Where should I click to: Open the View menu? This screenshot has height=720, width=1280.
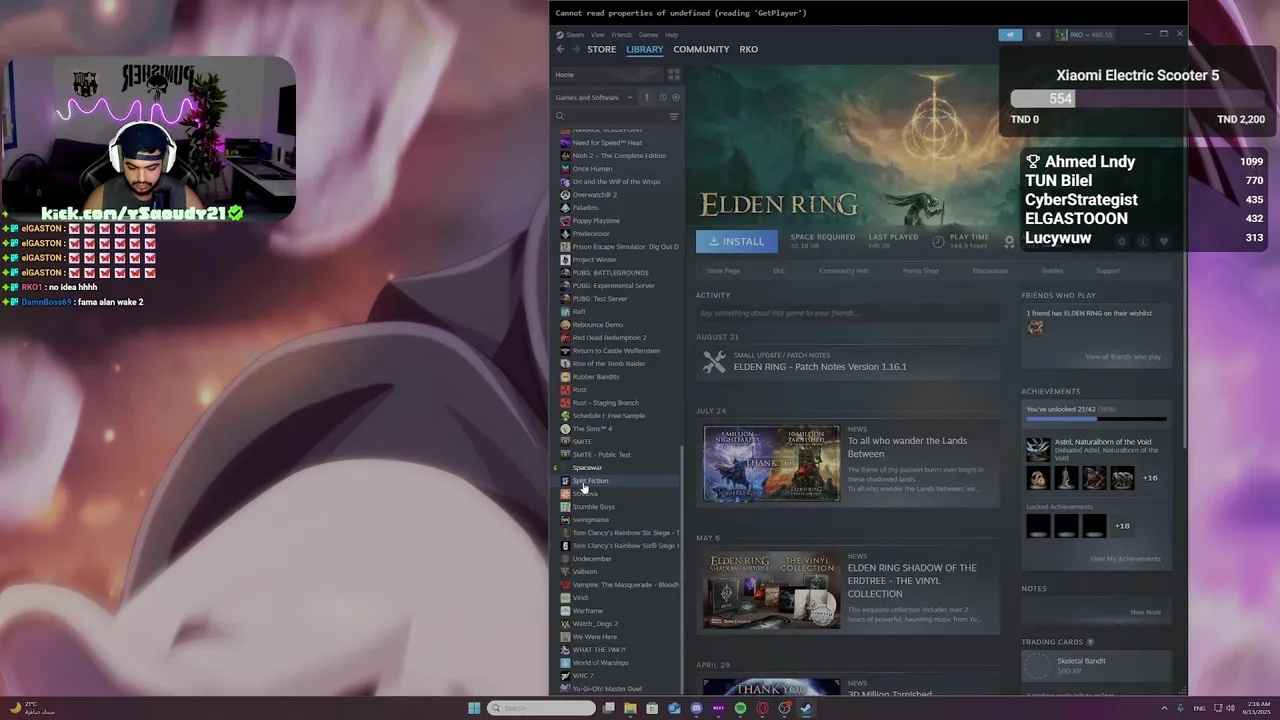[597, 35]
